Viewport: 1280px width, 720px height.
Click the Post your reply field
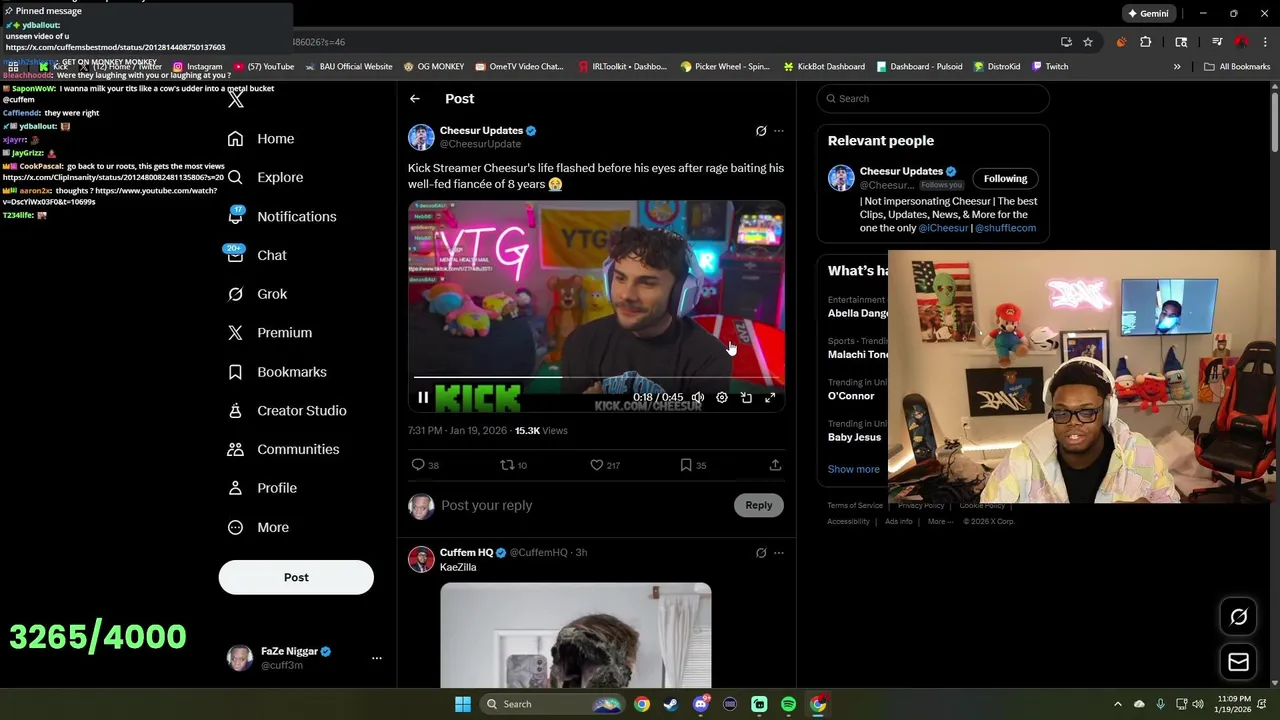585,505
